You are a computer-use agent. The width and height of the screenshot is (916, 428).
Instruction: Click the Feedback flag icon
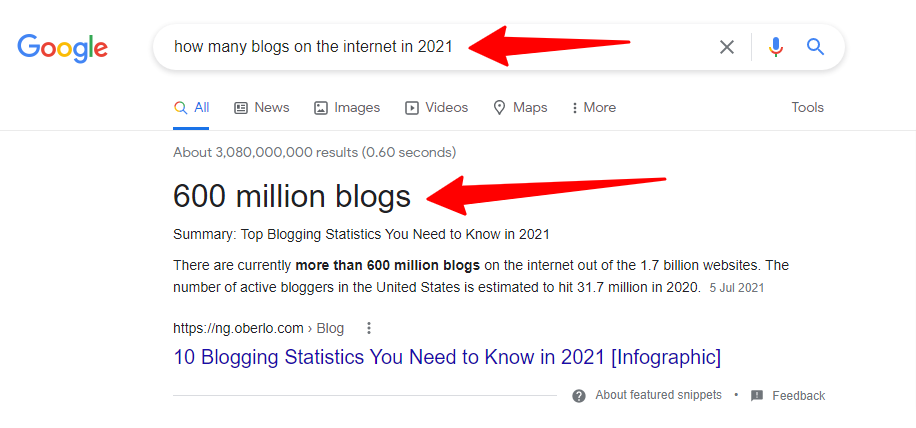[x=757, y=396]
